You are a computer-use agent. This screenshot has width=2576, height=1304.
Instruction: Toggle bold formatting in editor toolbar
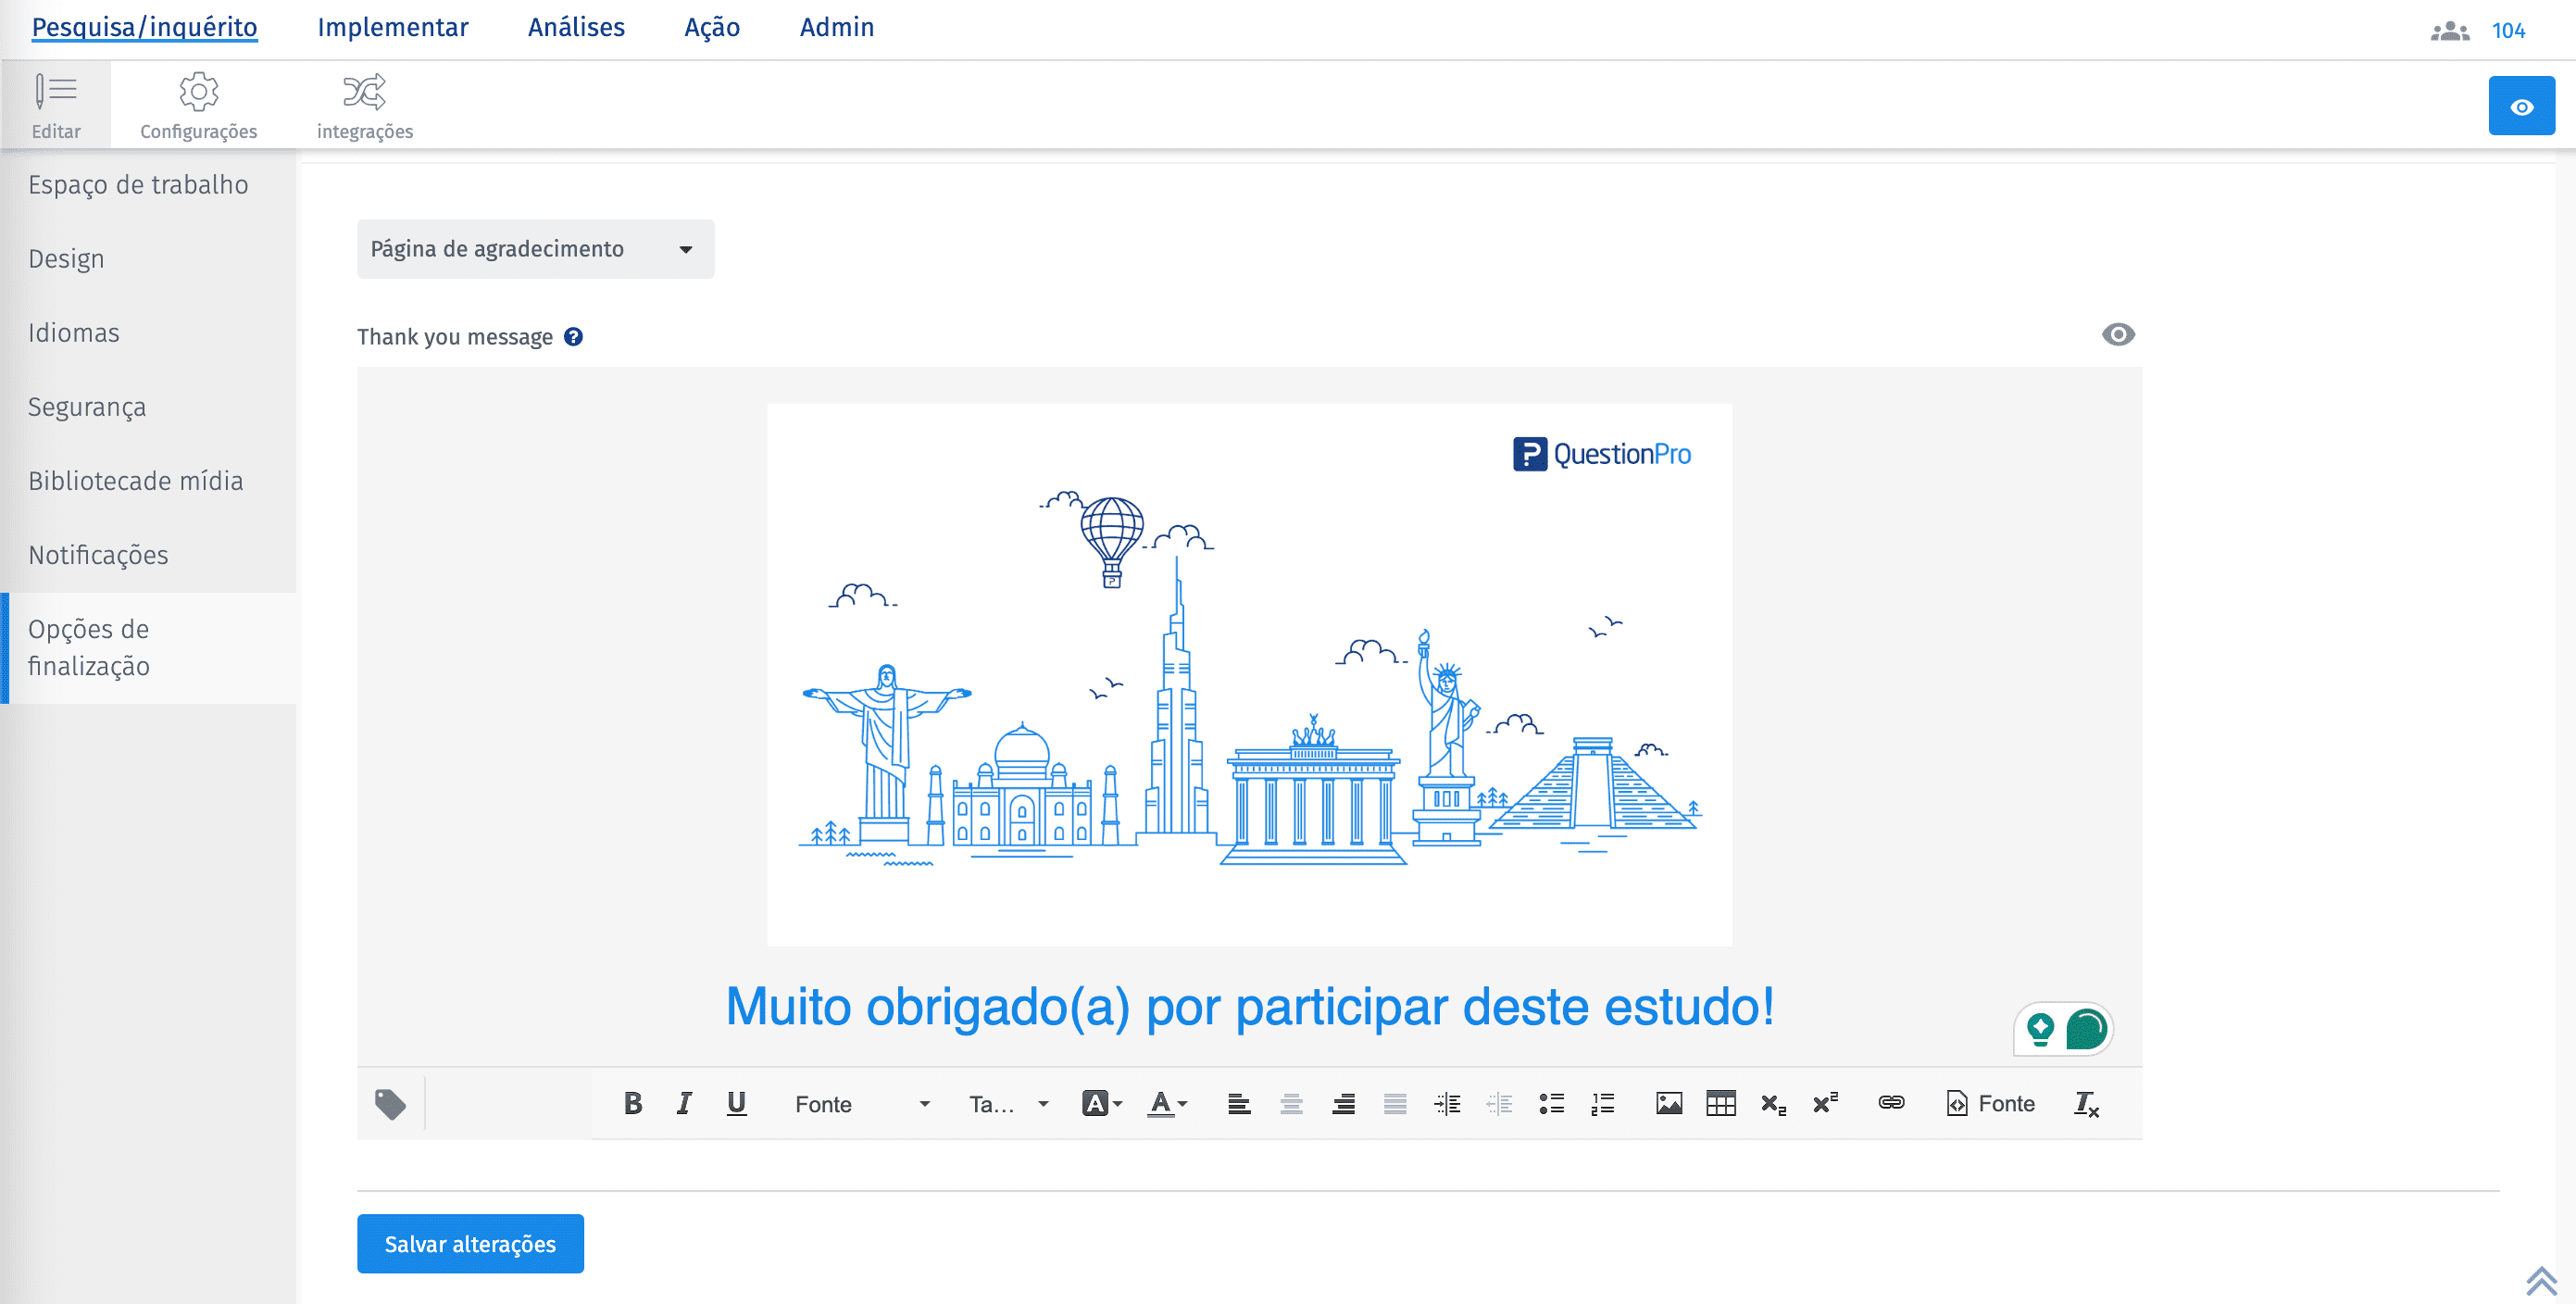[x=632, y=1103]
